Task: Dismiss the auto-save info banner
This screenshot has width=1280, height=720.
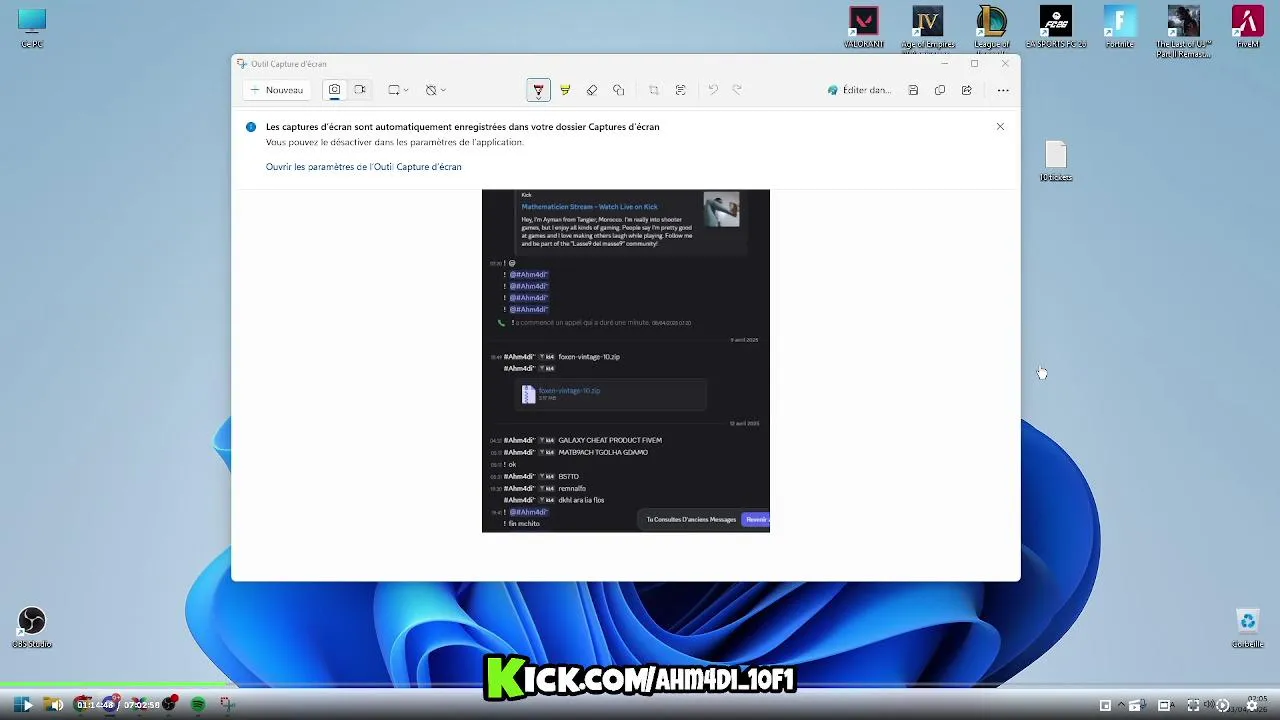Action: [x=1000, y=127]
